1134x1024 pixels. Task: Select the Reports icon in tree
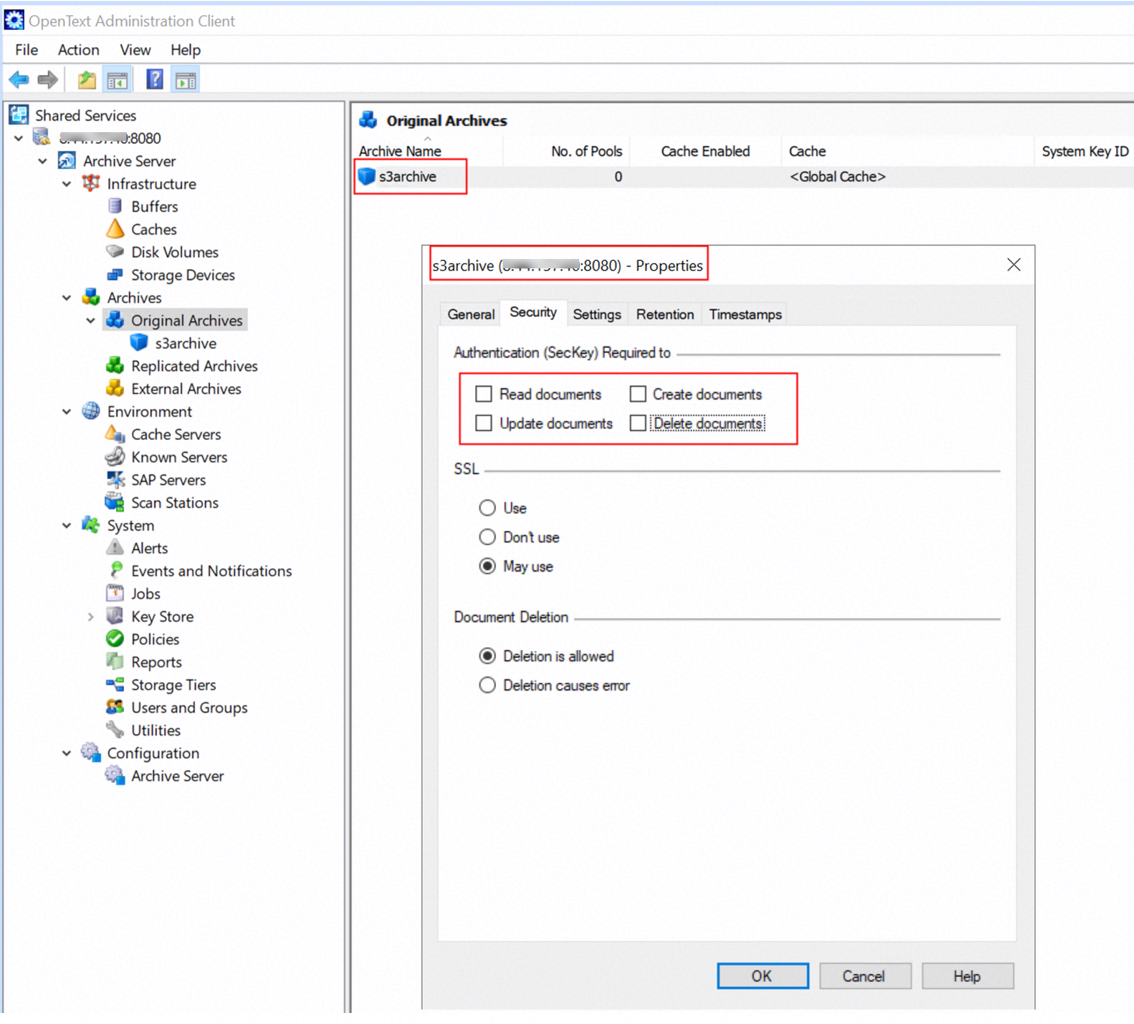(x=114, y=662)
